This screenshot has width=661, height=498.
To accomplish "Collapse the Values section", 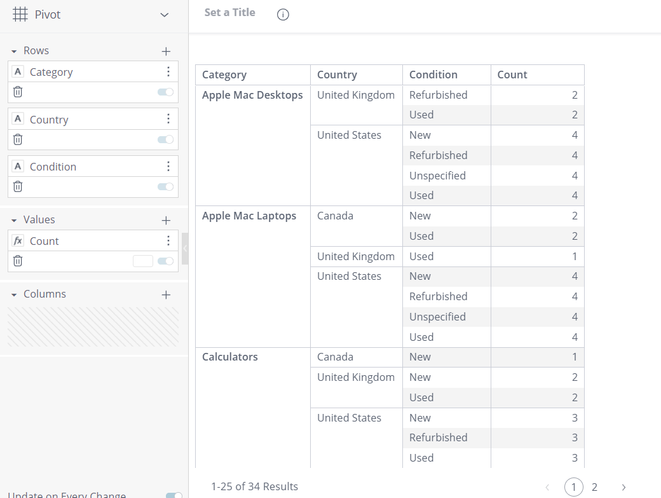I will [x=14, y=220].
